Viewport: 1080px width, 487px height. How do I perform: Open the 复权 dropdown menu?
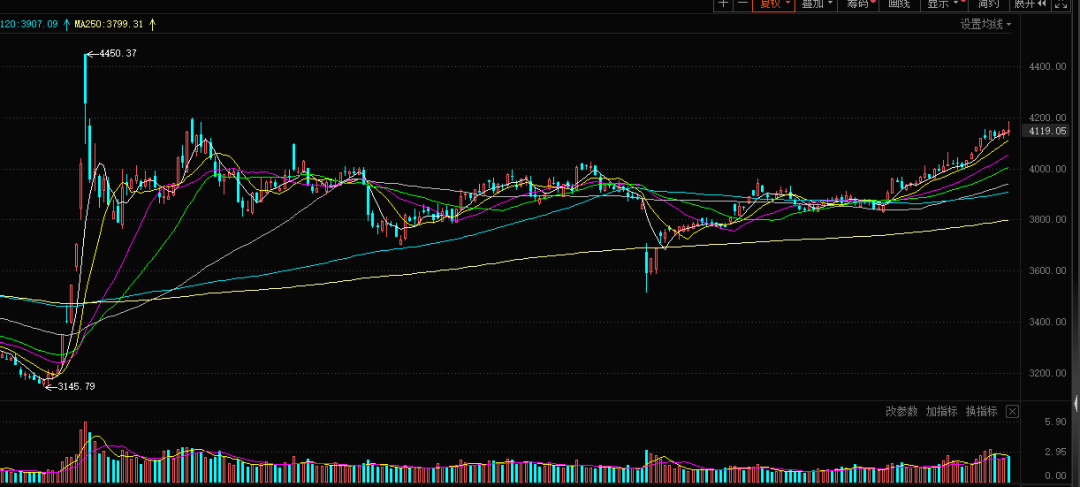coord(774,4)
